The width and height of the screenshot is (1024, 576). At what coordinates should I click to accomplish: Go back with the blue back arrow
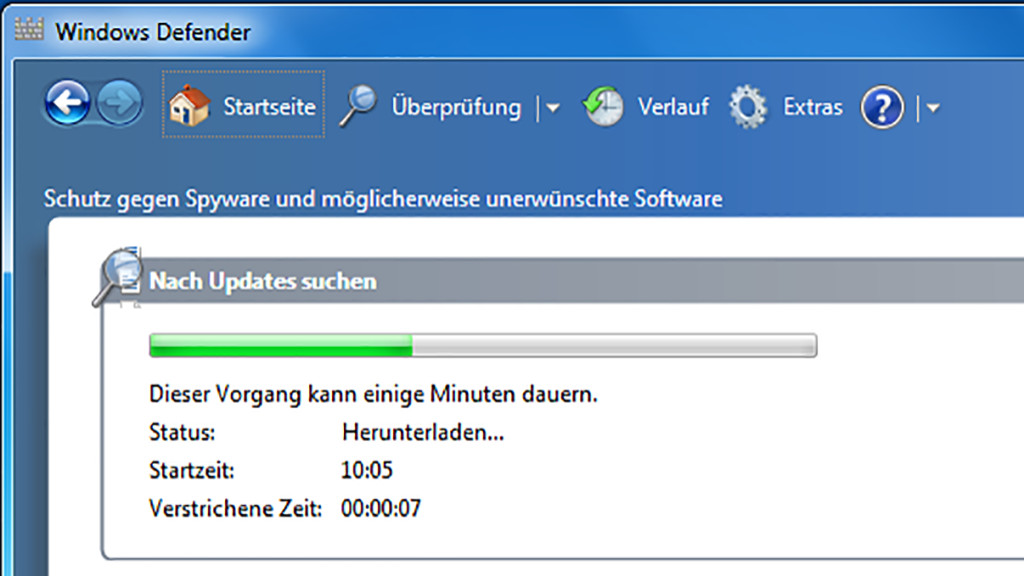tap(67, 103)
